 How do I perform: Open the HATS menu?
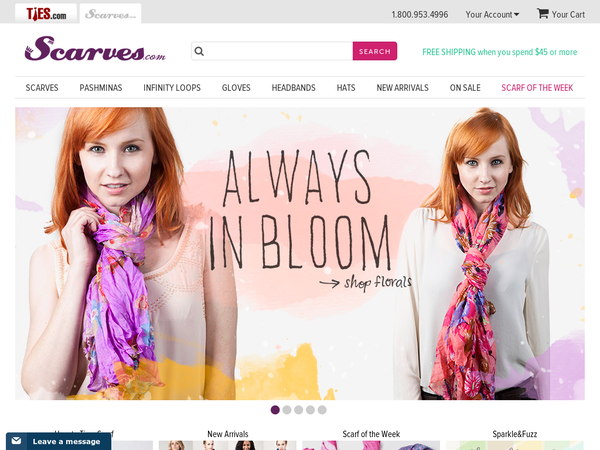coord(346,88)
